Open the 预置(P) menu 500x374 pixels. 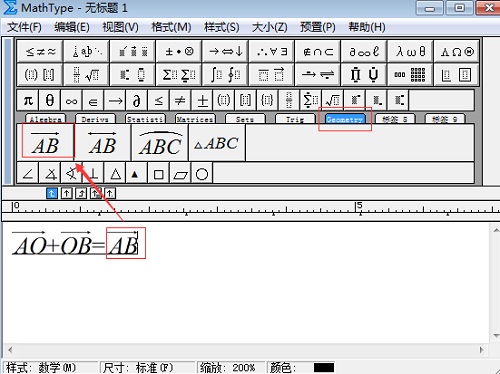(318, 27)
